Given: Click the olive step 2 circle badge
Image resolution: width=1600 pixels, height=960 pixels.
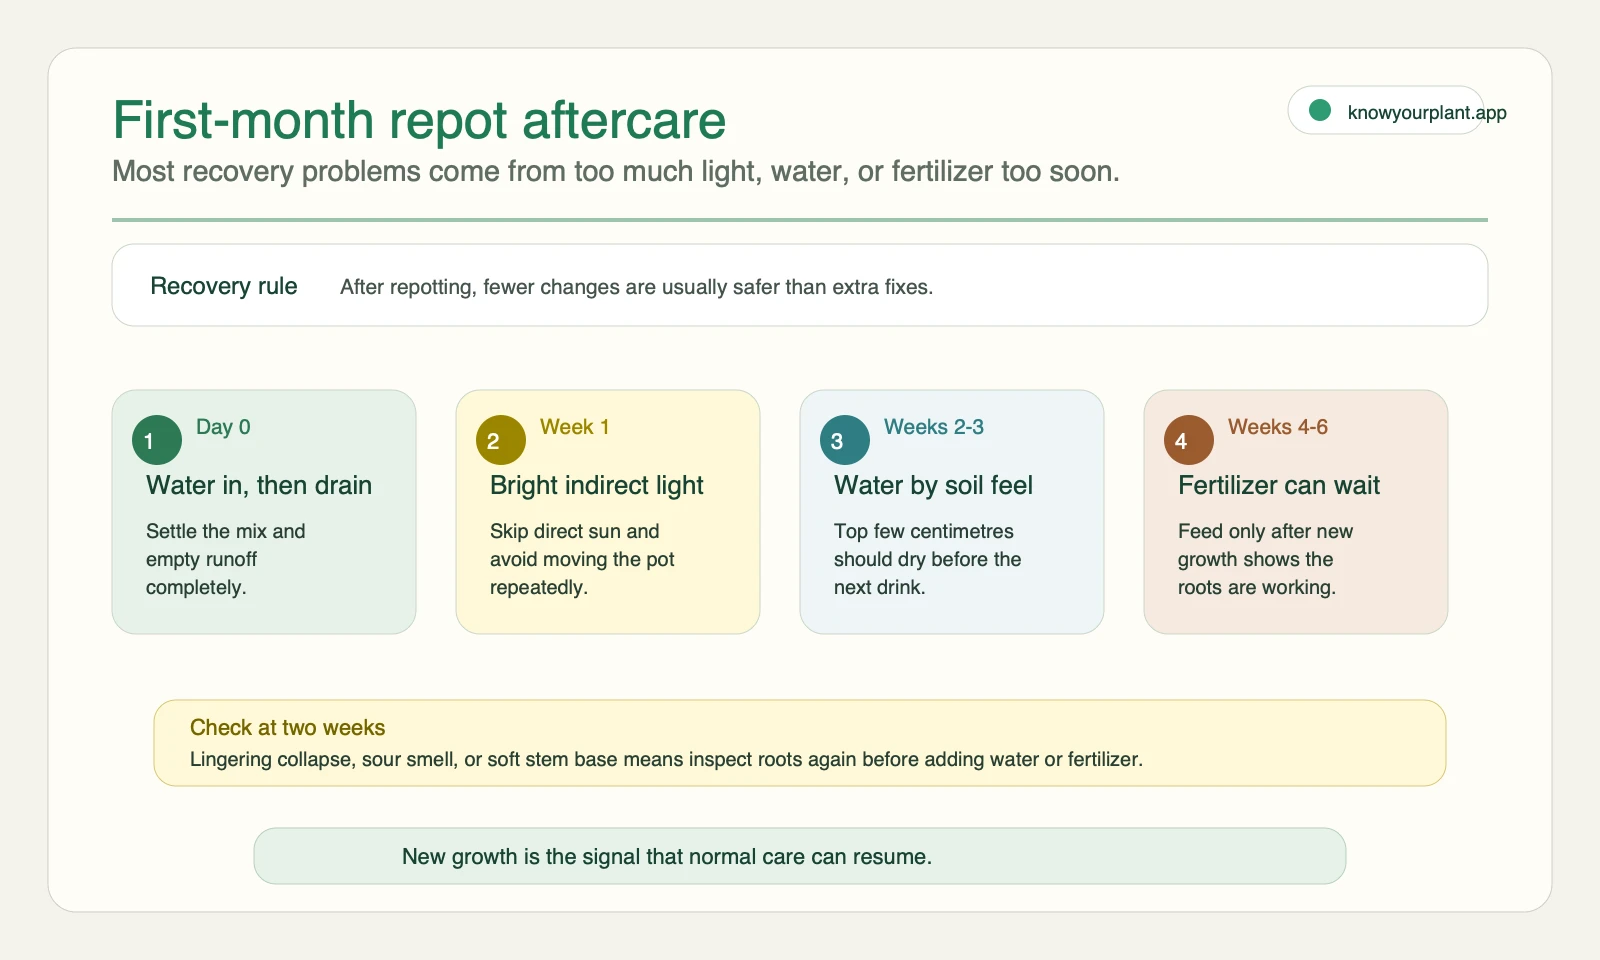Looking at the screenshot, I should pos(501,440).
